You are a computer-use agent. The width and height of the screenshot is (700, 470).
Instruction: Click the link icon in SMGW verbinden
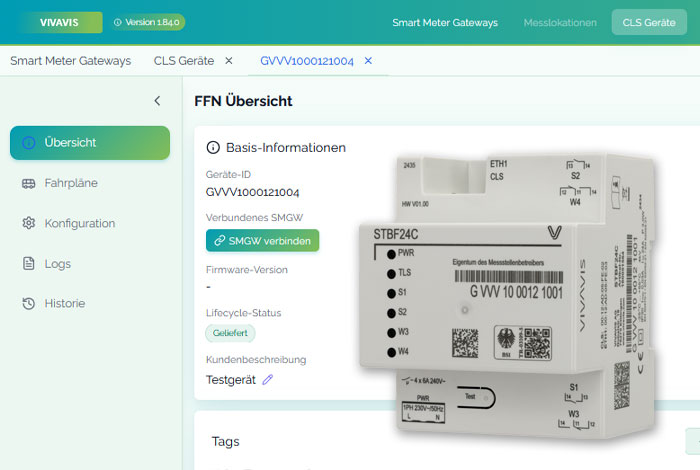(219, 241)
